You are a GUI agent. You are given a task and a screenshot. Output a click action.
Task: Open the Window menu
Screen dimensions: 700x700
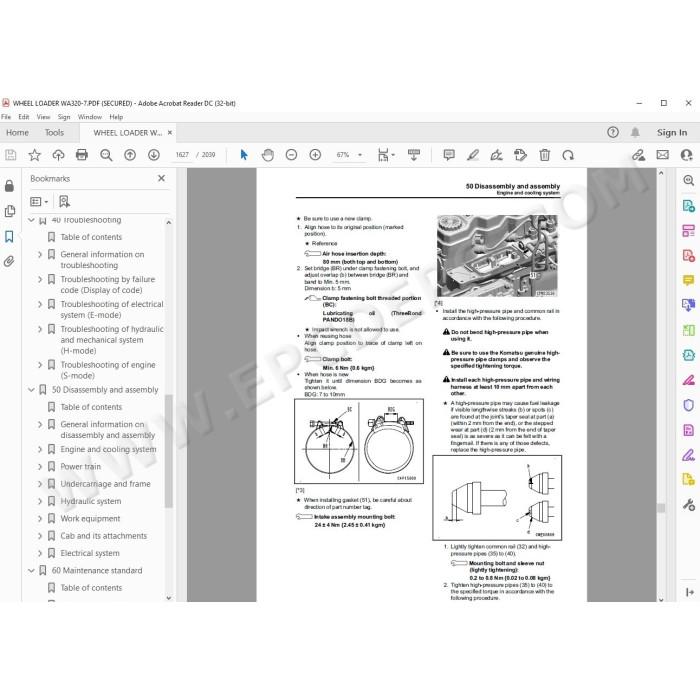(90, 117)
